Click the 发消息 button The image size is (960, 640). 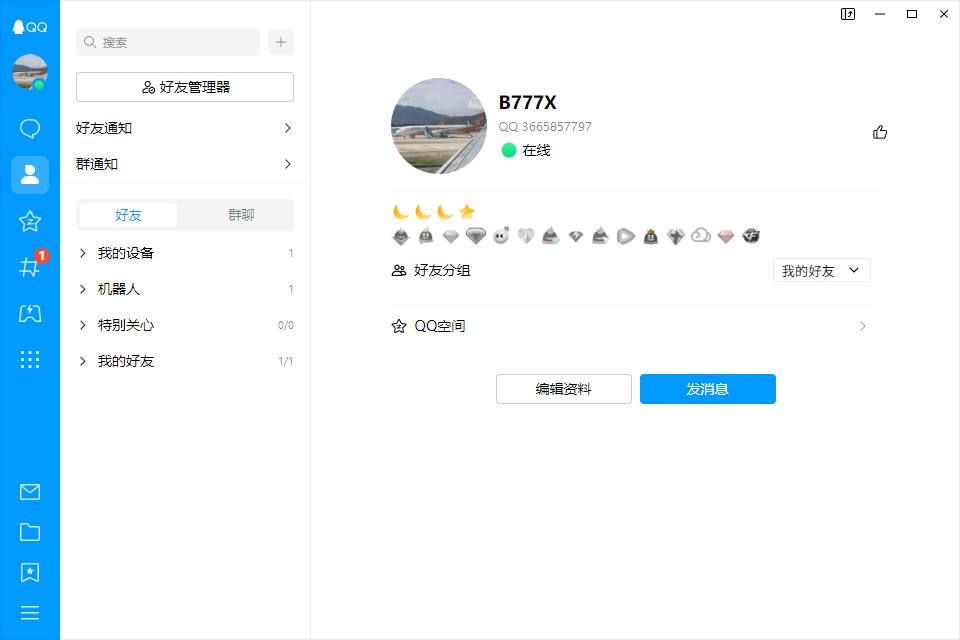[x=707, y=389]
